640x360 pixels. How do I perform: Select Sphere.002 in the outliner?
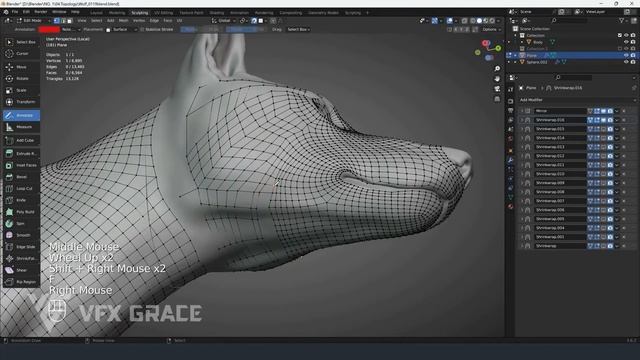537,62
